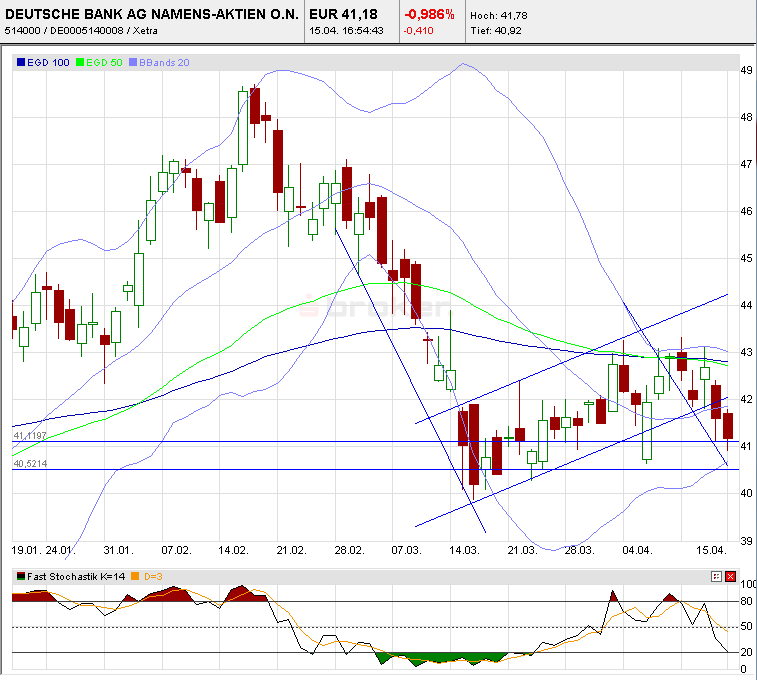Click the 14.03. date axis label
Image resolution: width=757 pixels, height=680 pixels.
click(464, 550)
